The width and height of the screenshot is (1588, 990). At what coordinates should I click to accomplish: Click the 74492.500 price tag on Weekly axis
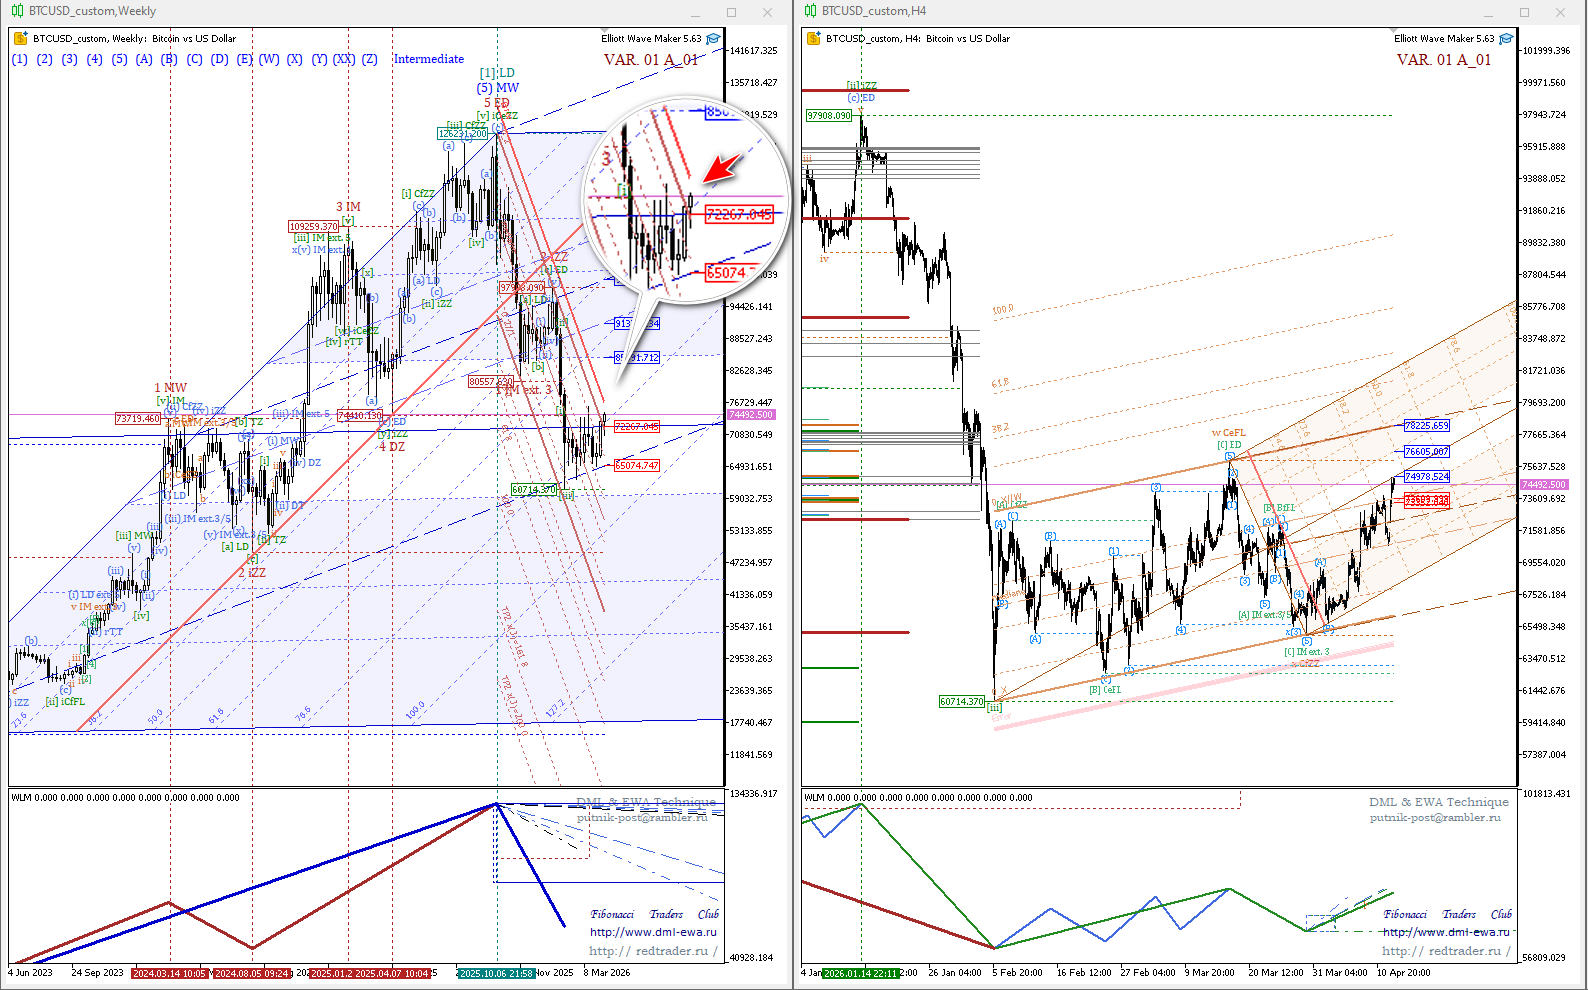tap(750, 415)
